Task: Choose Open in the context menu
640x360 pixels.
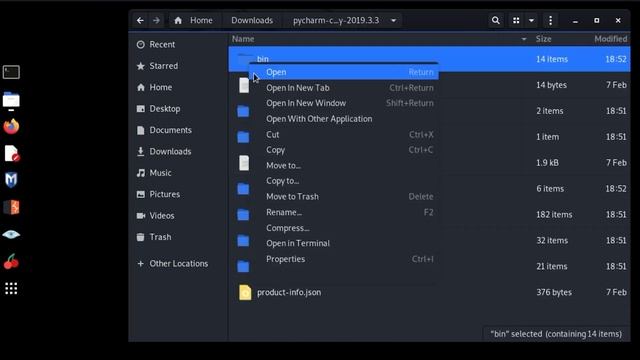Action: point(344,72)
